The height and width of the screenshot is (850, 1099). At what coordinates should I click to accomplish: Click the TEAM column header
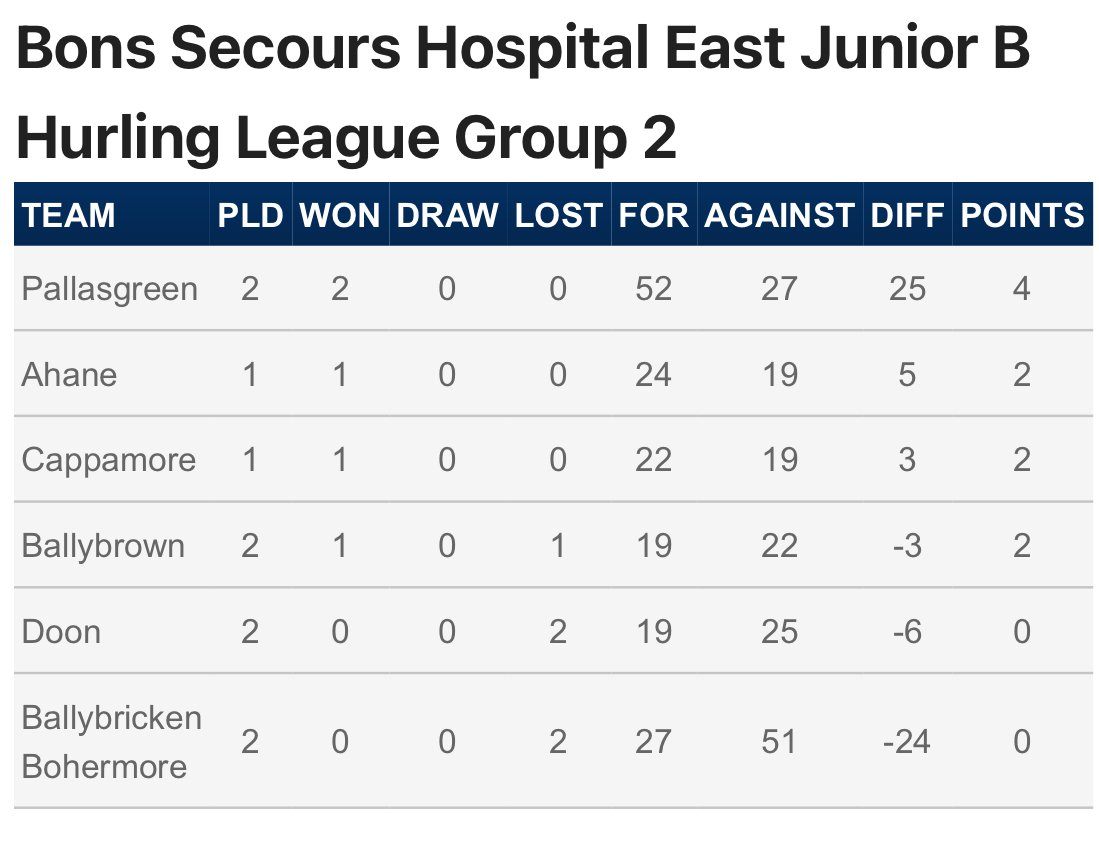click(x=68, y=214)
